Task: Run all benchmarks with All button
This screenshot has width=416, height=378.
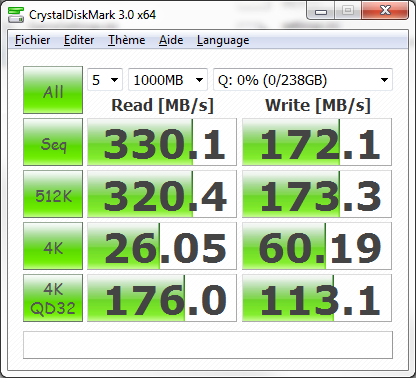Action: (x=53, y=90)
